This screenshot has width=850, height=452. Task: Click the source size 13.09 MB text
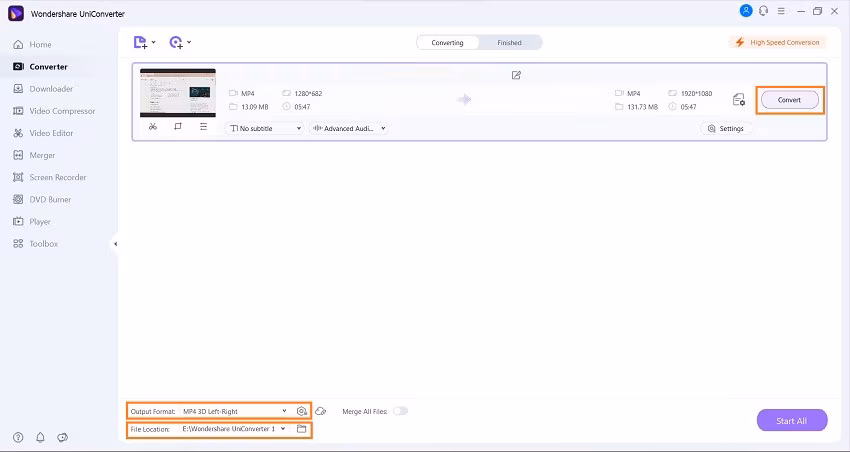click(x=255, y=107)
